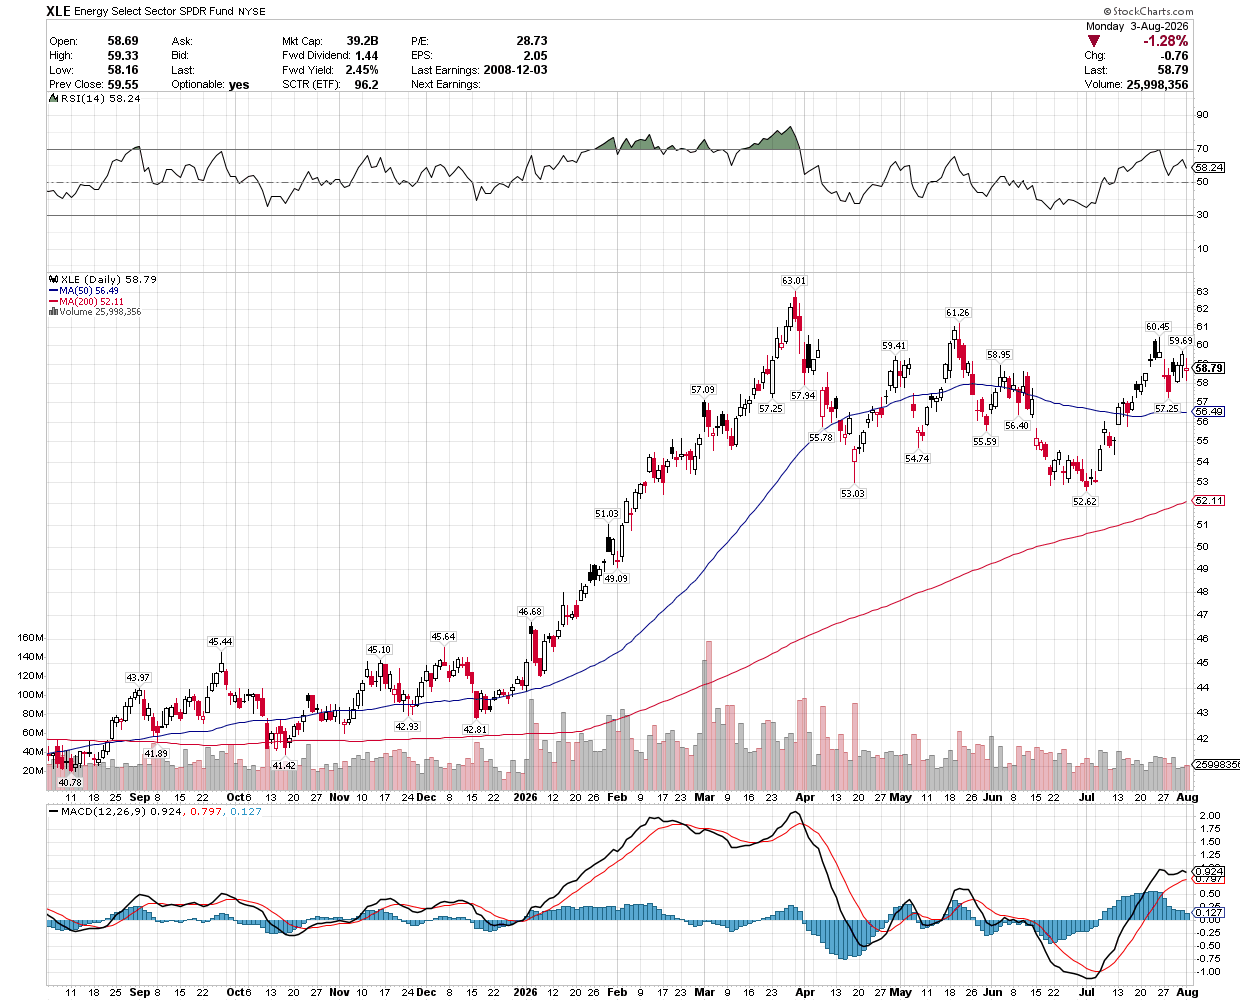Click the RSI tick-mark icon before RSI(14)

tap(54, 98)
